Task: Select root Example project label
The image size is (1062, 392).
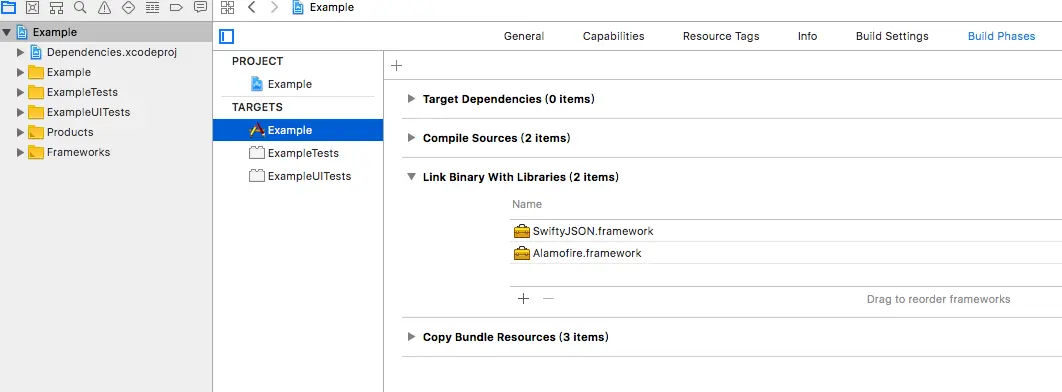Action: click(55, 32)
